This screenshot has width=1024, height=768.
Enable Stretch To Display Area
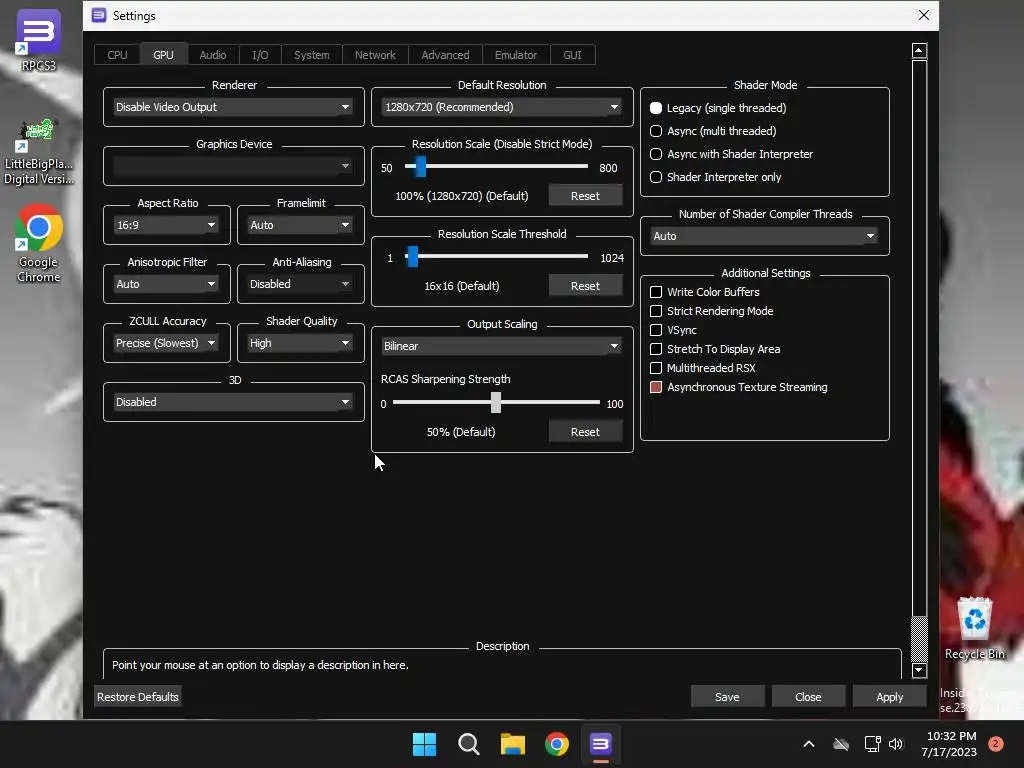coord(715,349)
